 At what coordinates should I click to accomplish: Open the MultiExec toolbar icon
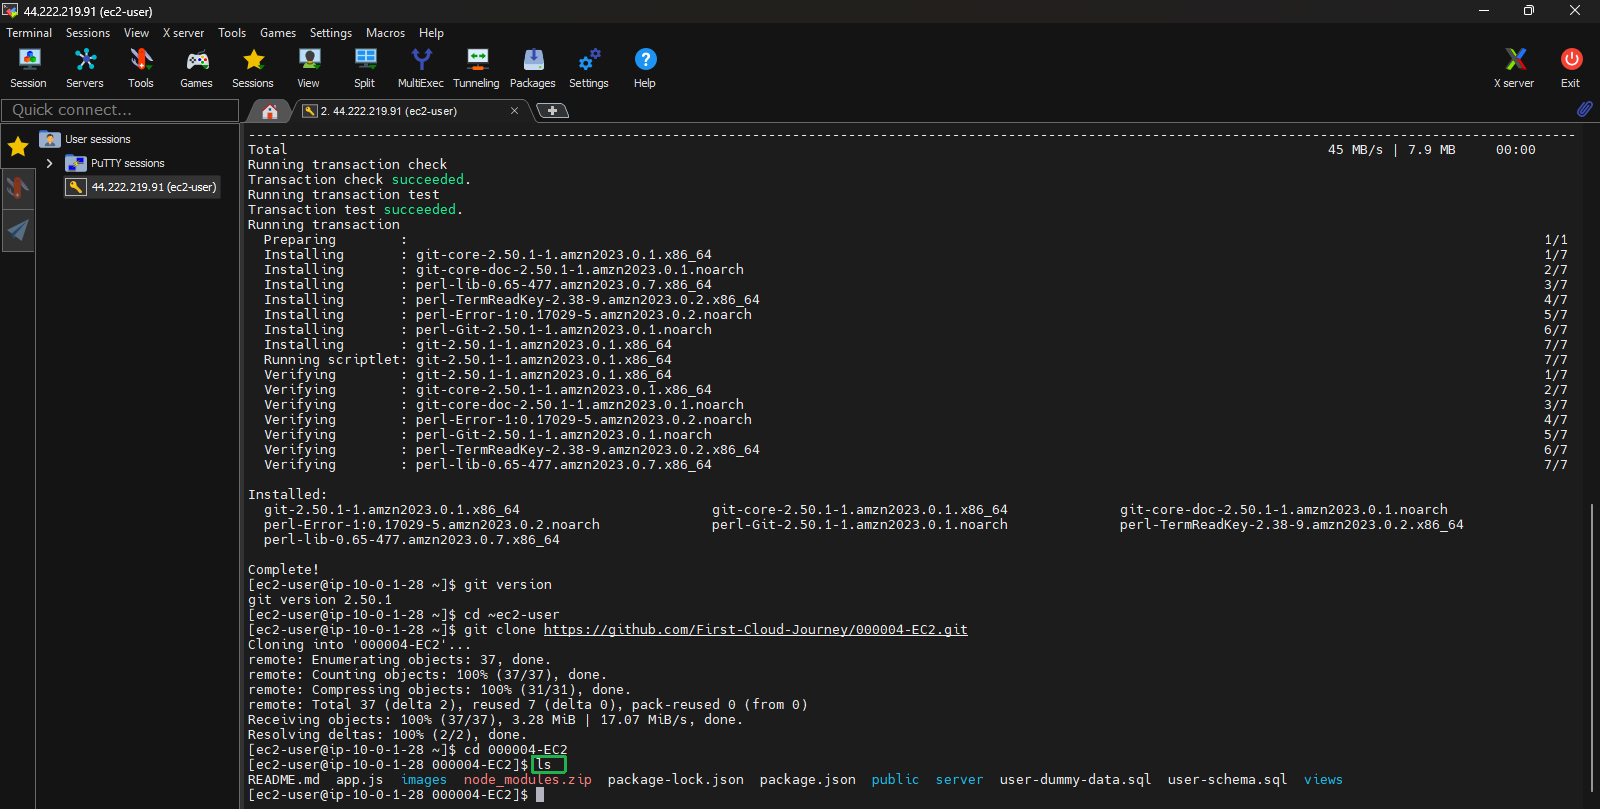tap(421, 68)
